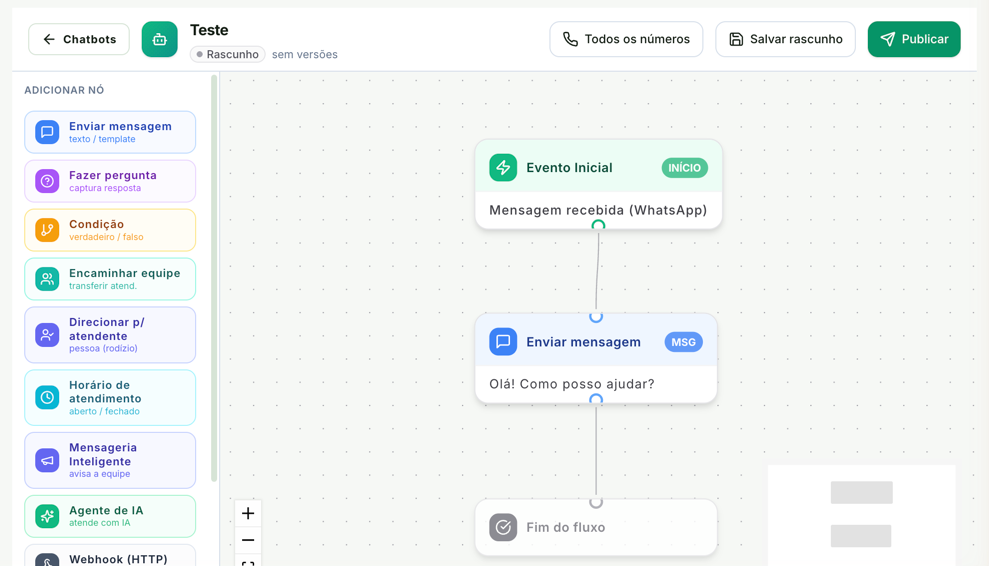Screen dimensions: 989x566
Task: Add a Condição node
Action: click(x=110, y=230)
